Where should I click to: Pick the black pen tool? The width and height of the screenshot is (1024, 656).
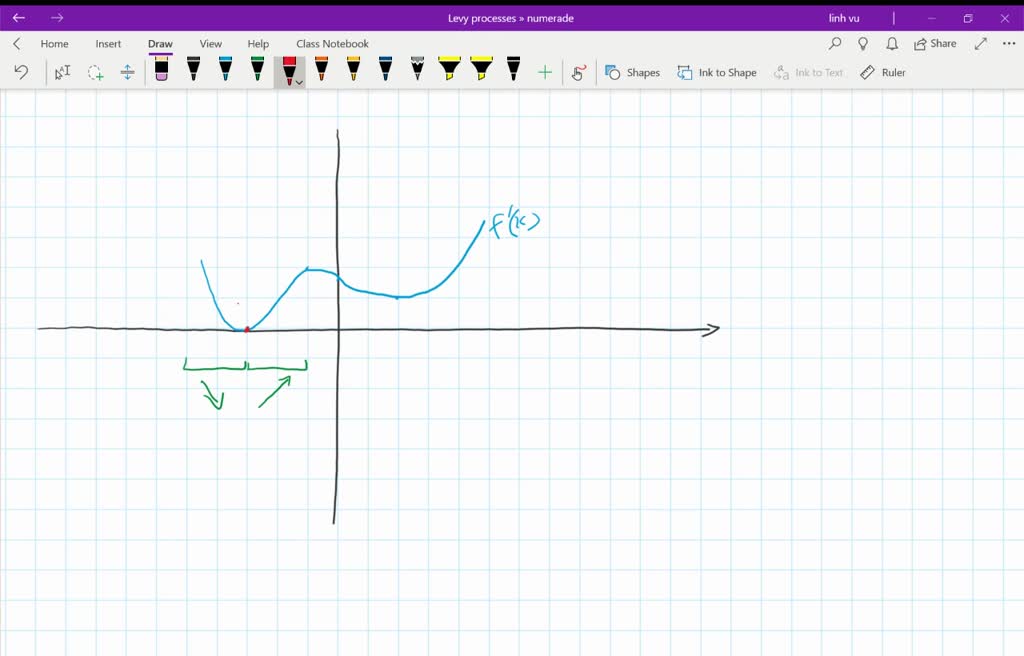[193, 70]
